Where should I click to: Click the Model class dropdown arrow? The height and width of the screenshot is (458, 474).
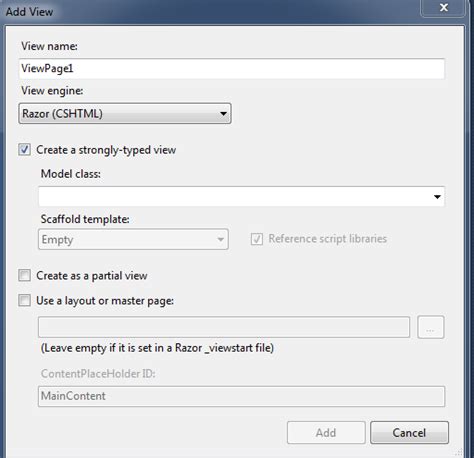(x=437, y=197)
